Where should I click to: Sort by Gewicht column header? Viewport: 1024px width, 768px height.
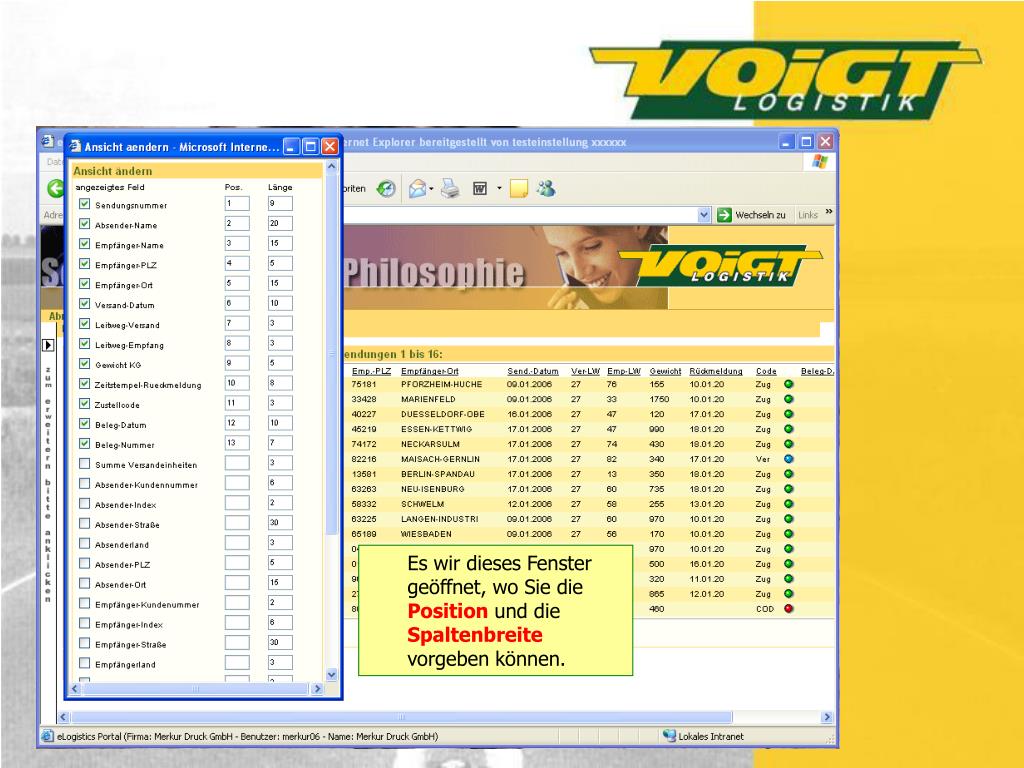[x=665, y=371]
